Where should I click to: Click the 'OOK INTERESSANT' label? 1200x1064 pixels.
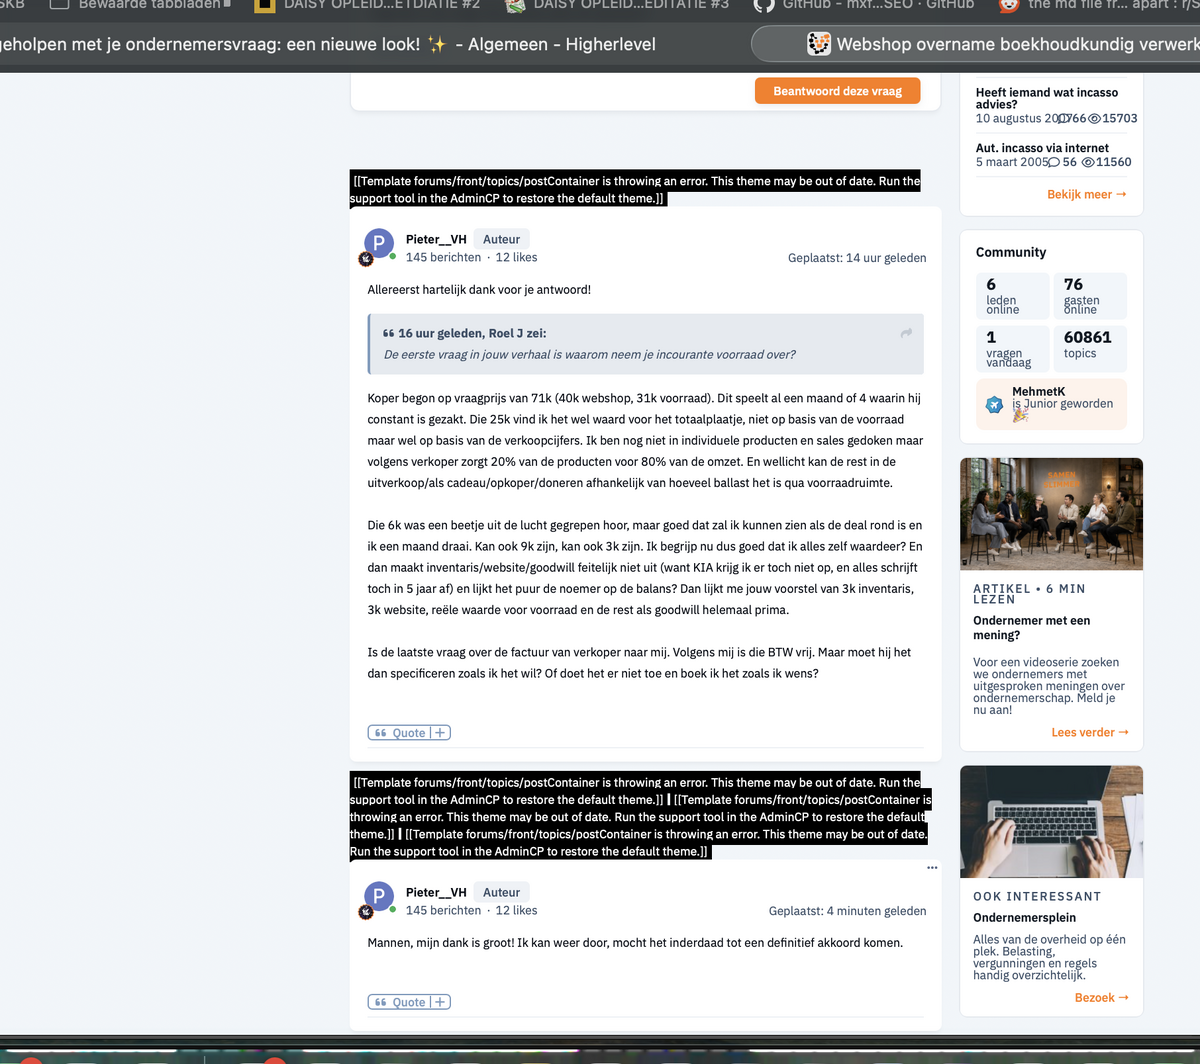[1037, 896]
